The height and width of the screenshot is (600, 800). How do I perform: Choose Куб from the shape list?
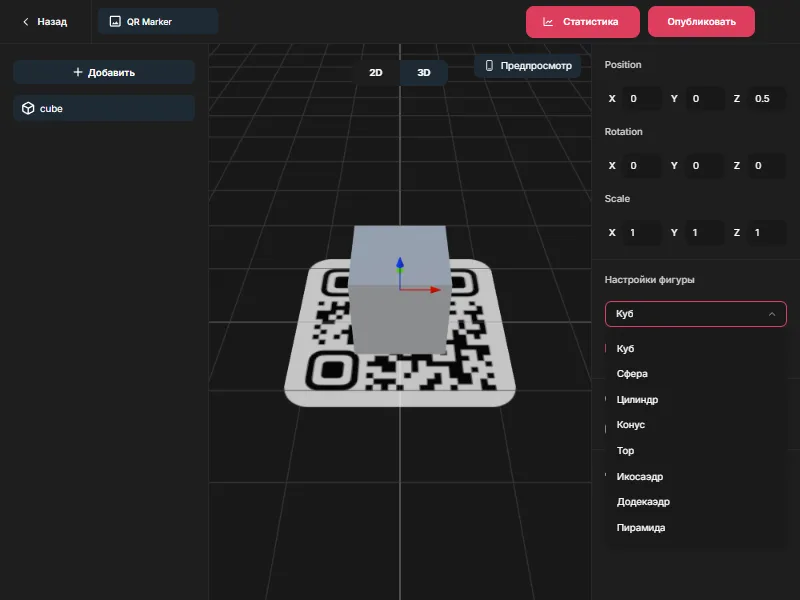[695, 348]
